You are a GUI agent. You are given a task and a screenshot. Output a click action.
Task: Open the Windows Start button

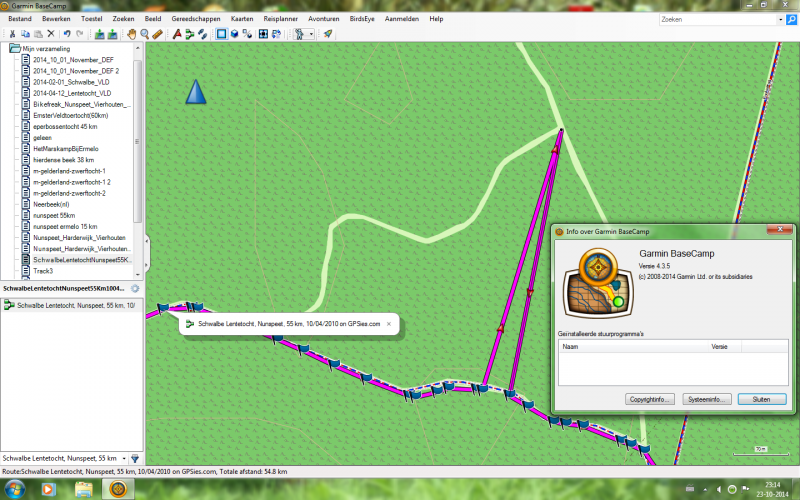tap(14, 489)
